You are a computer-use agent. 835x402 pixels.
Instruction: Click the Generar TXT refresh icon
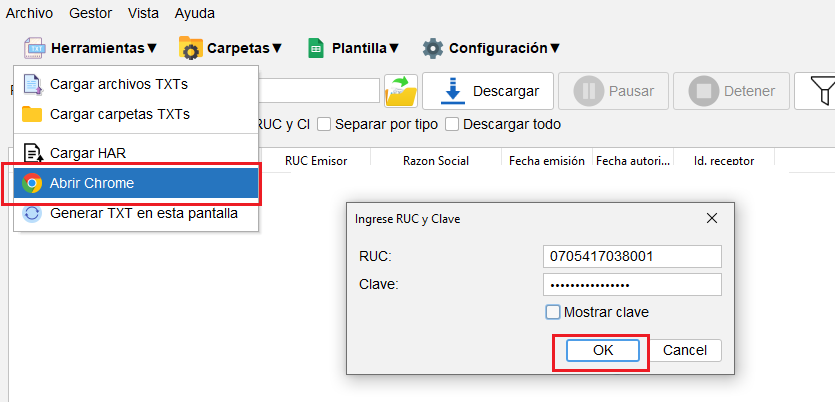coord(32,213)
